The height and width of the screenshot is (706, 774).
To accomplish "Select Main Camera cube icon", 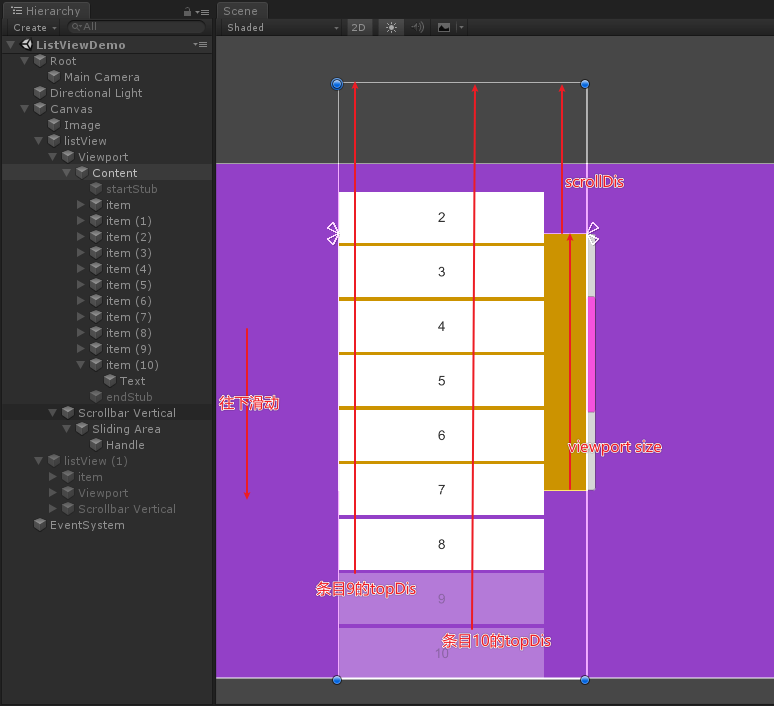I will coord(54,77).
